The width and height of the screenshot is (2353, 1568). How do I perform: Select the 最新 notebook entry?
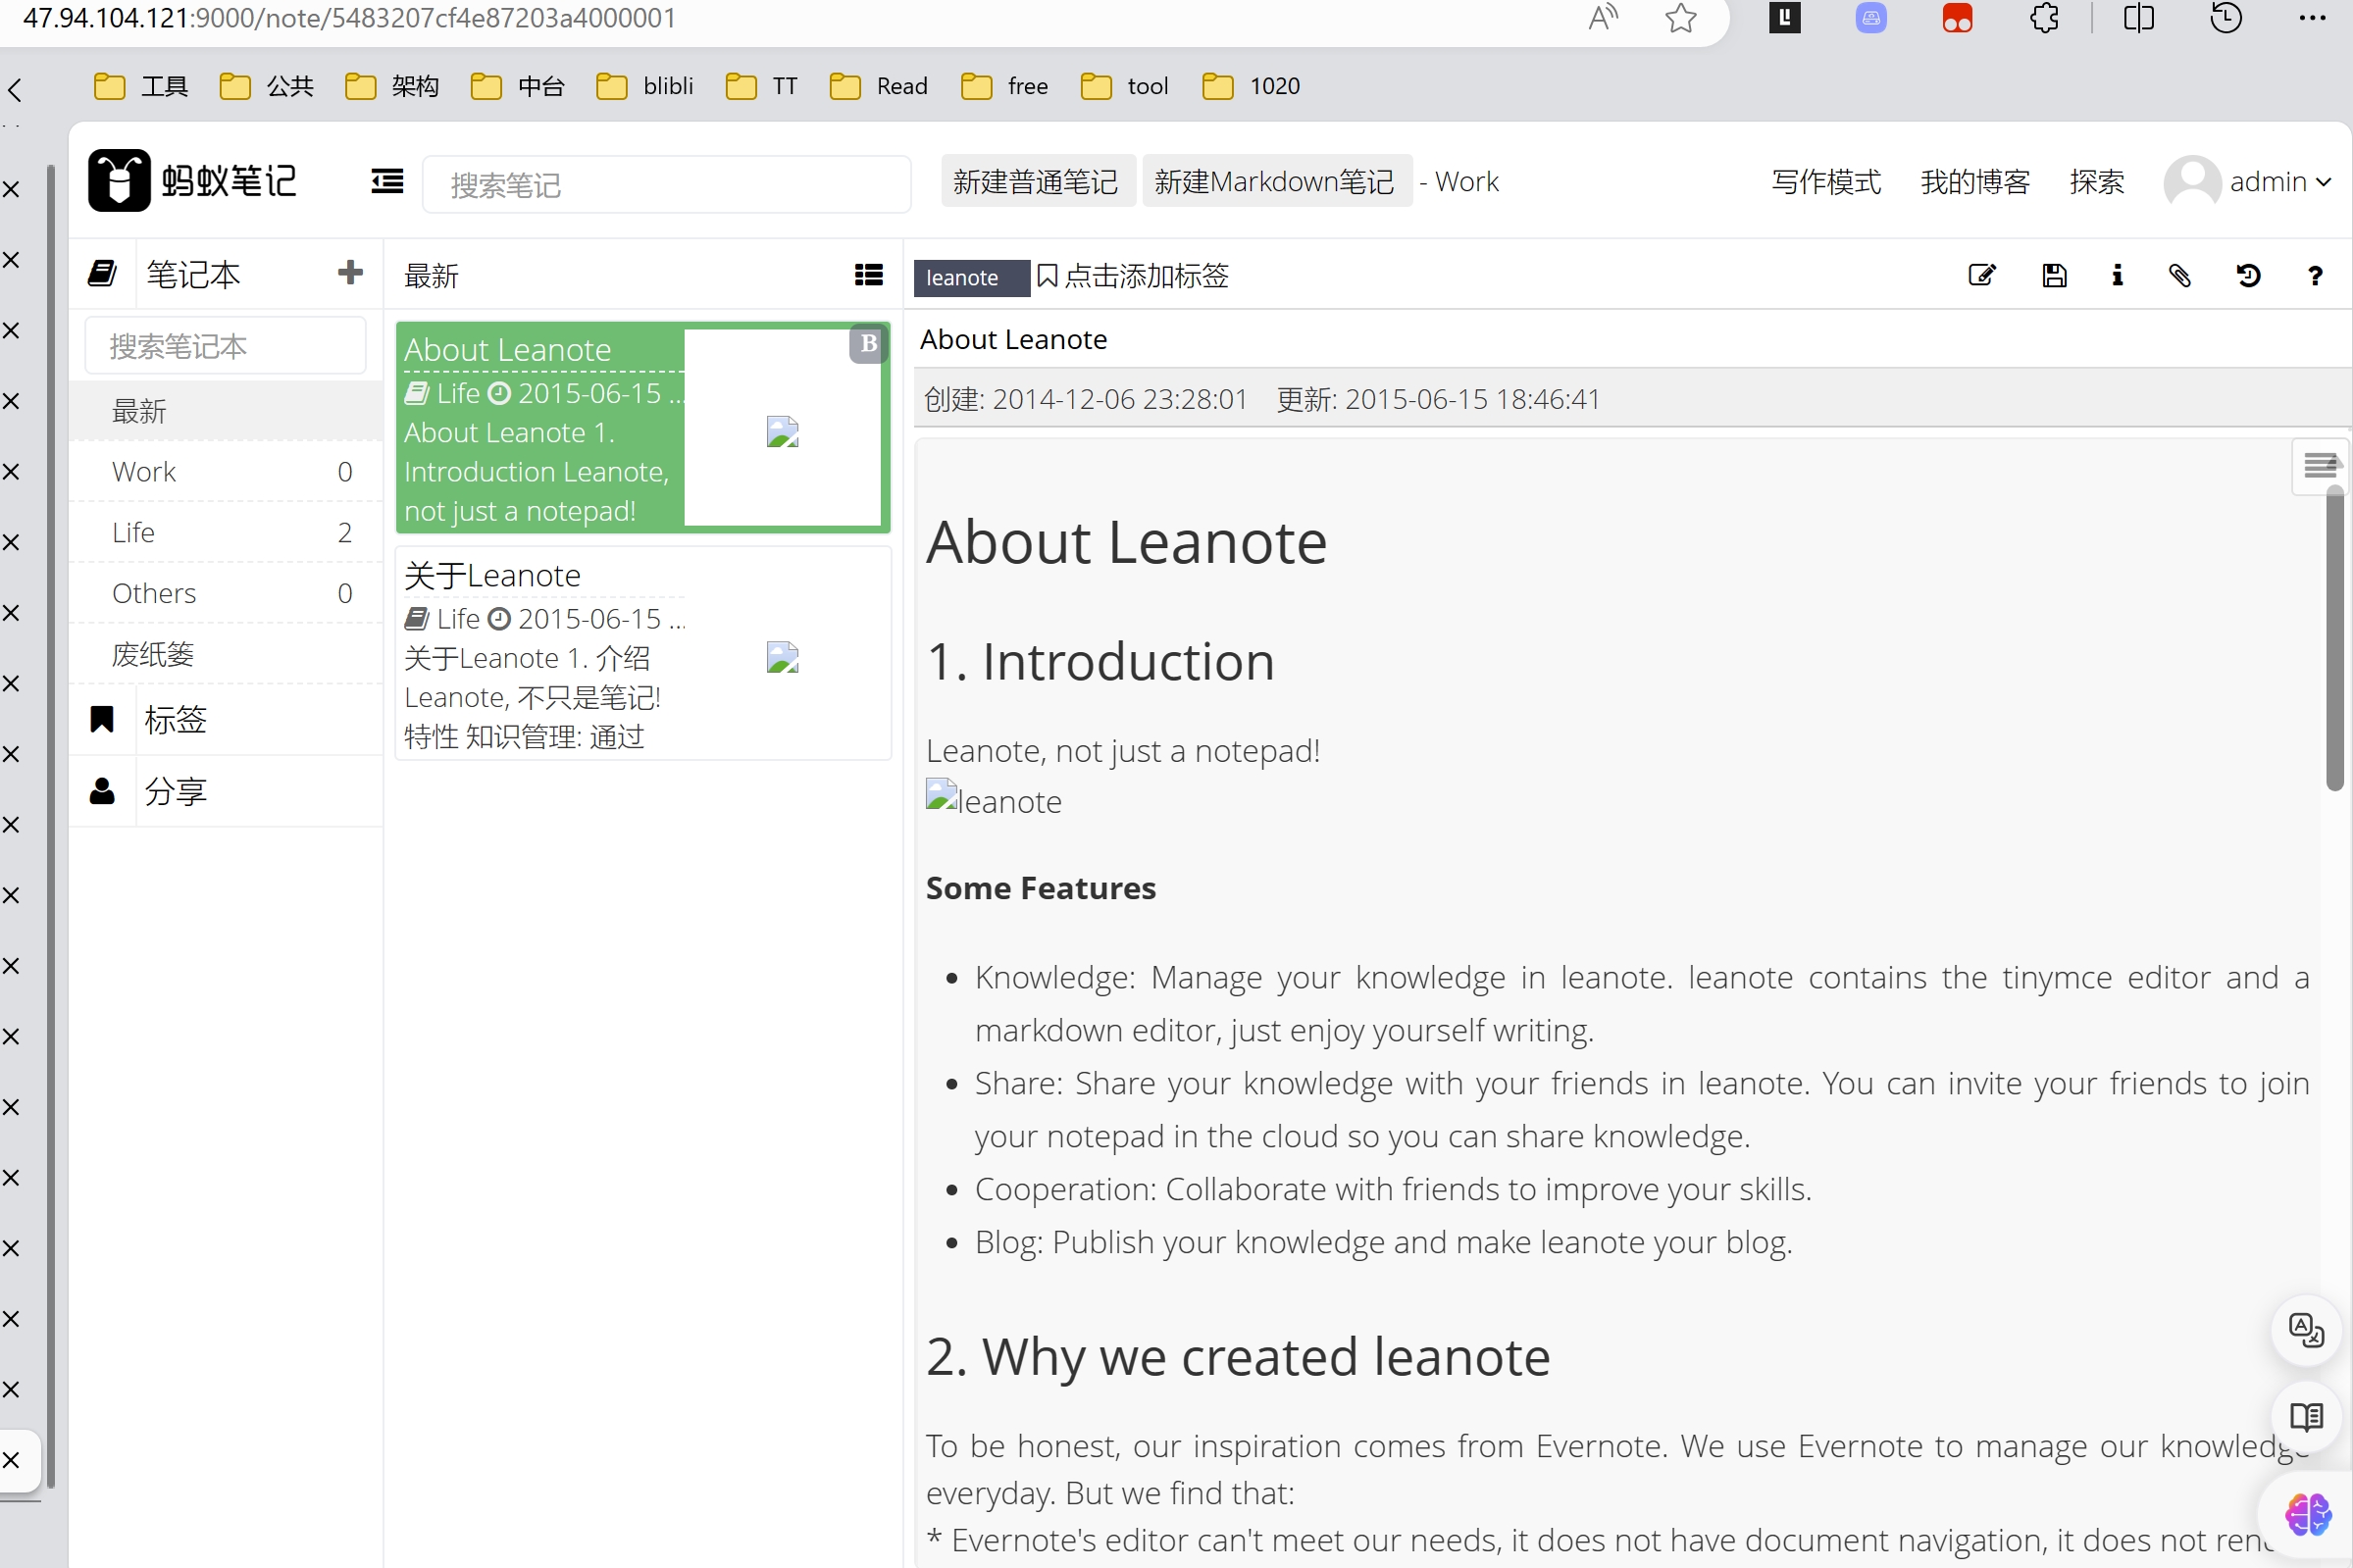(x=226, y=411)
